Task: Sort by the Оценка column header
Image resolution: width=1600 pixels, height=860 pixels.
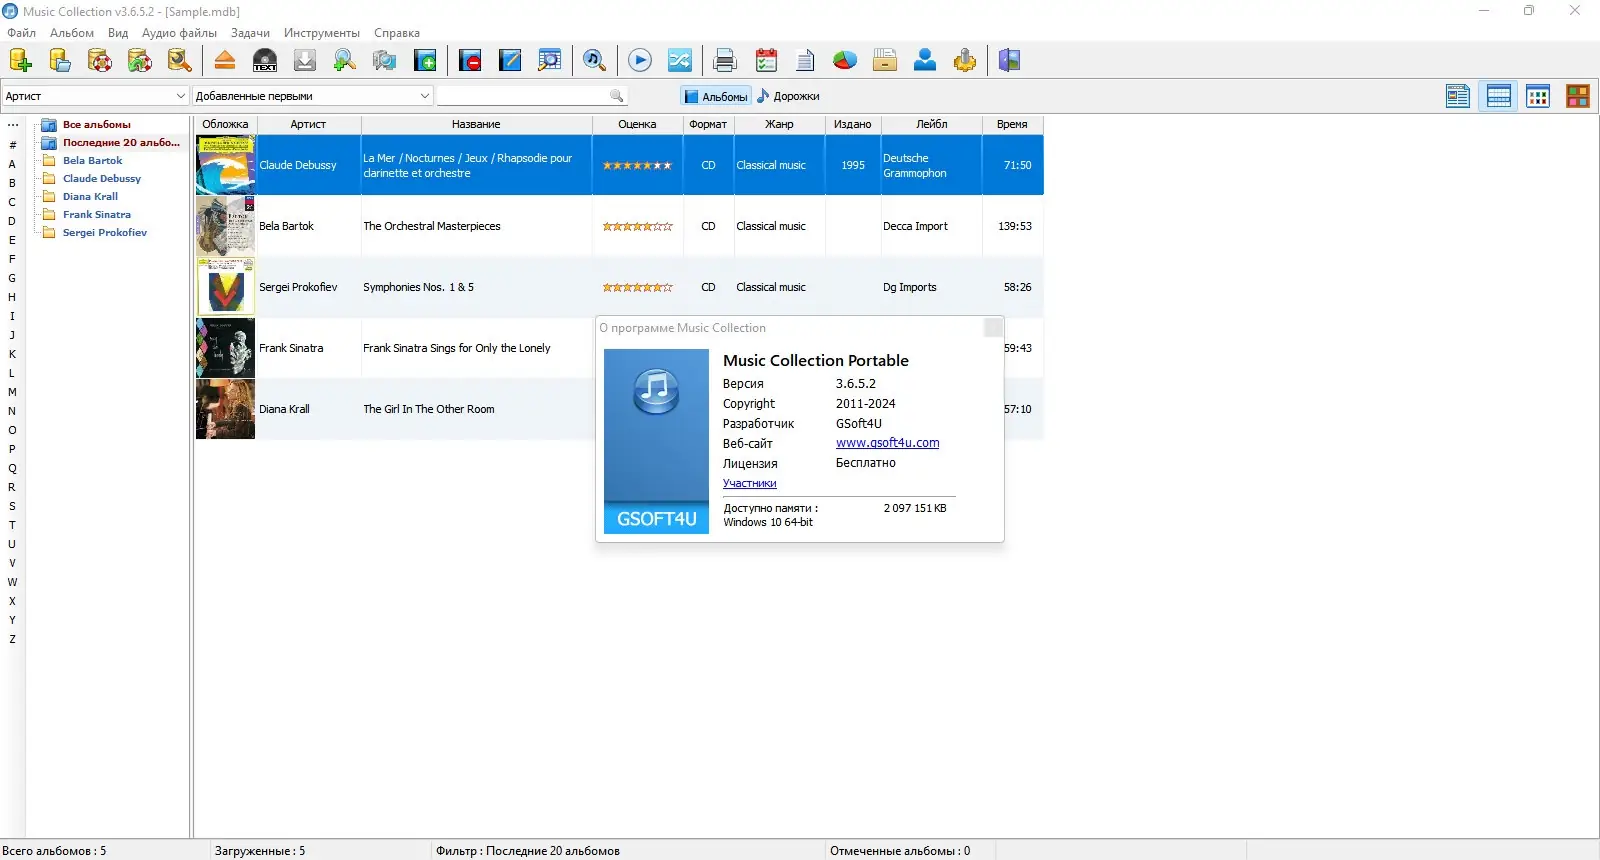Action: tap(637, 125)
